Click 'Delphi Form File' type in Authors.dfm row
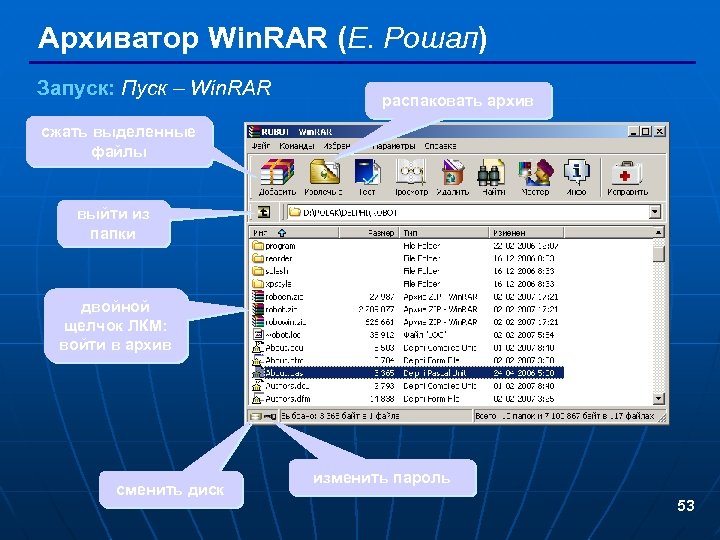720x540 pixels. tap(431, 399)
